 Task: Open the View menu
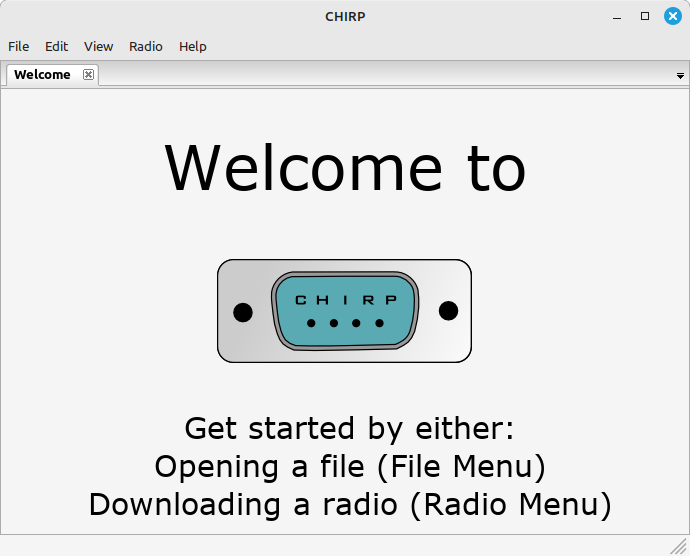pyautogui.click(x=99, y=46)
